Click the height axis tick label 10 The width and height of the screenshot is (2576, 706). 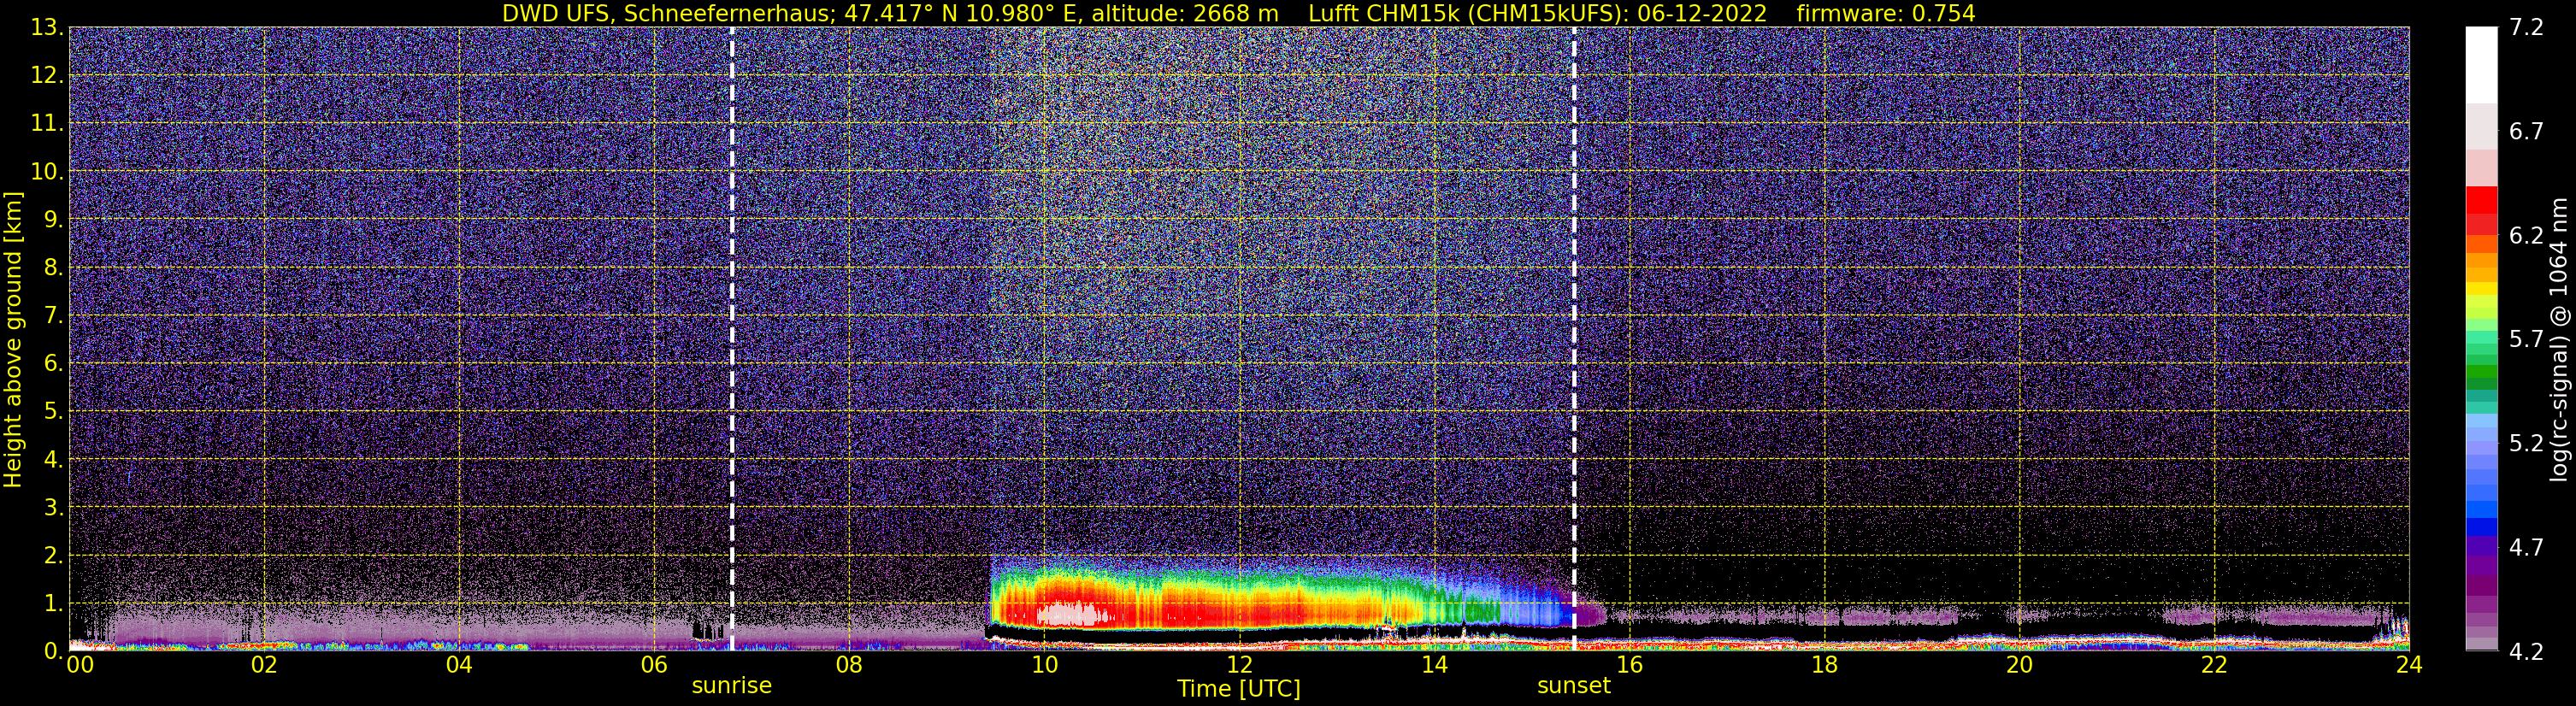pyautogui.click(x=46, y=172)
